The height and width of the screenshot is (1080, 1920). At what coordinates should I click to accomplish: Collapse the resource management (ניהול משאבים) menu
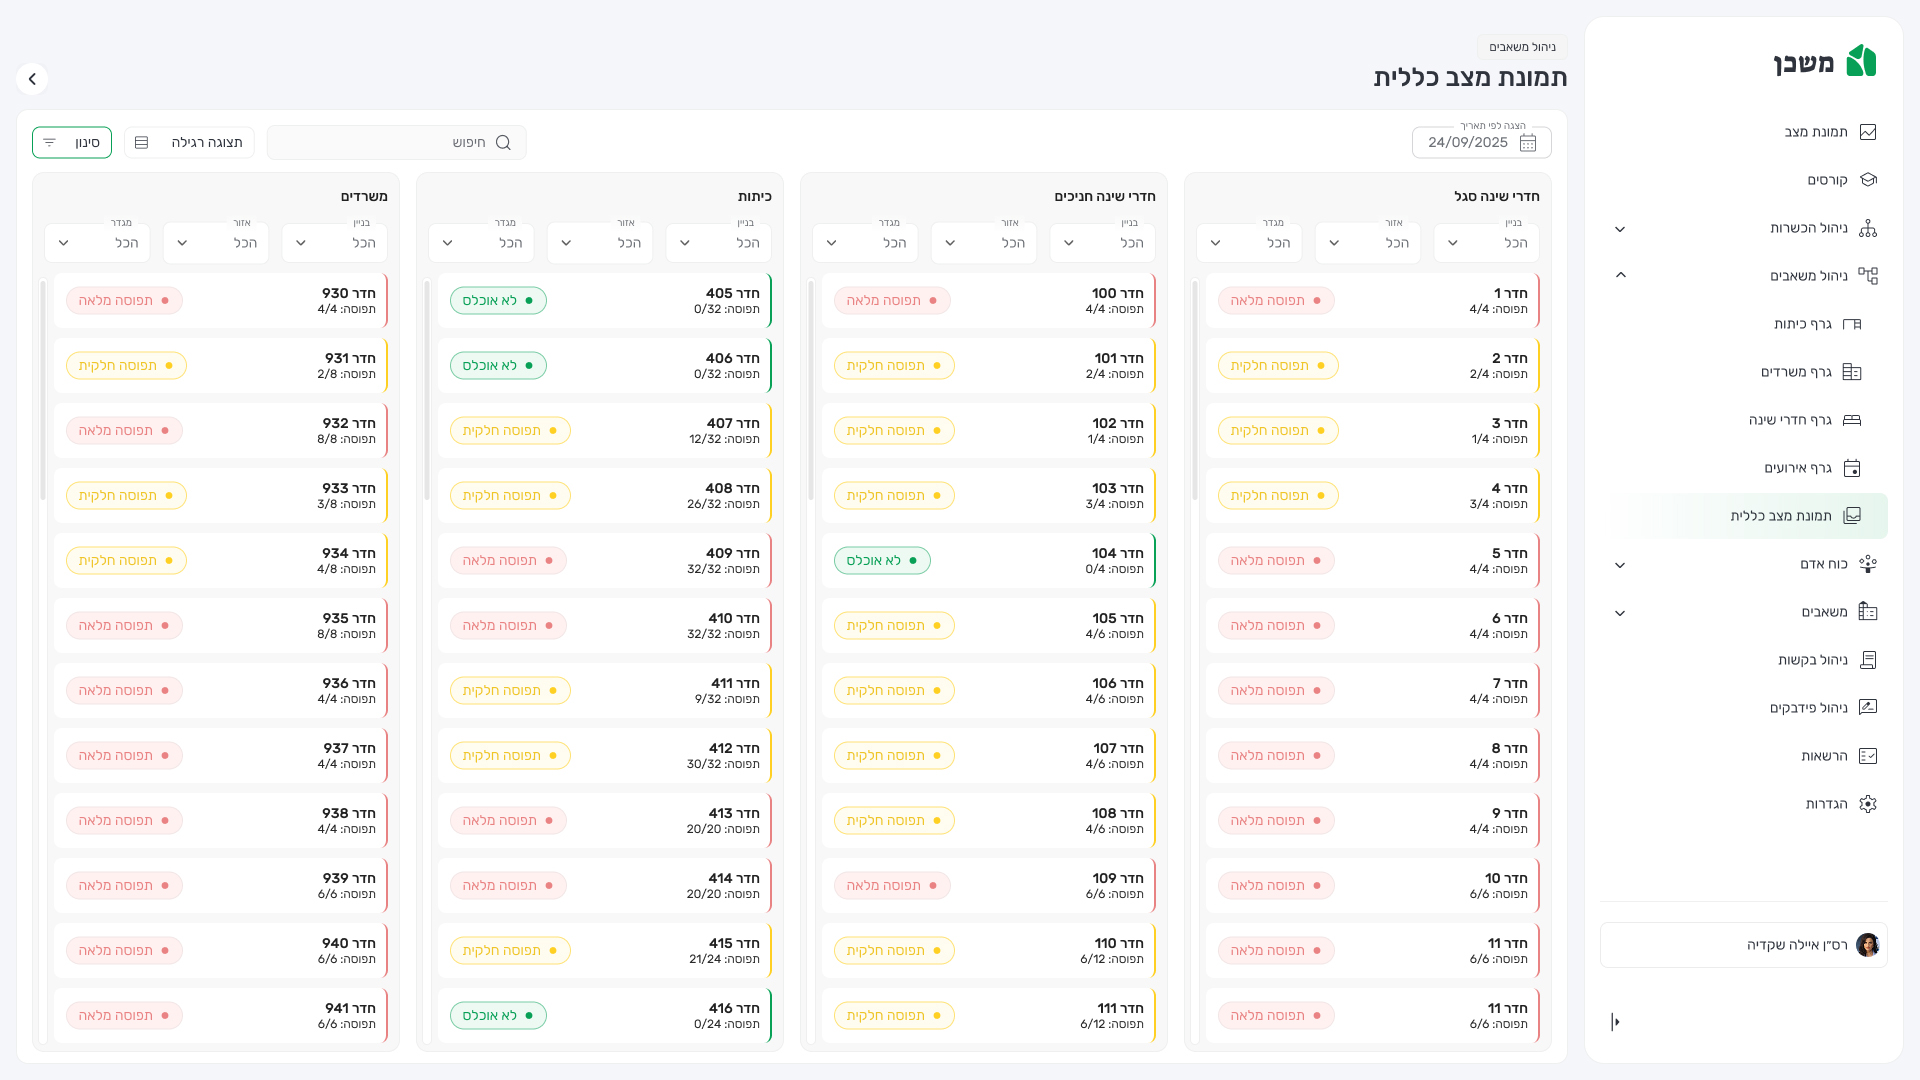coord(1620,275)
